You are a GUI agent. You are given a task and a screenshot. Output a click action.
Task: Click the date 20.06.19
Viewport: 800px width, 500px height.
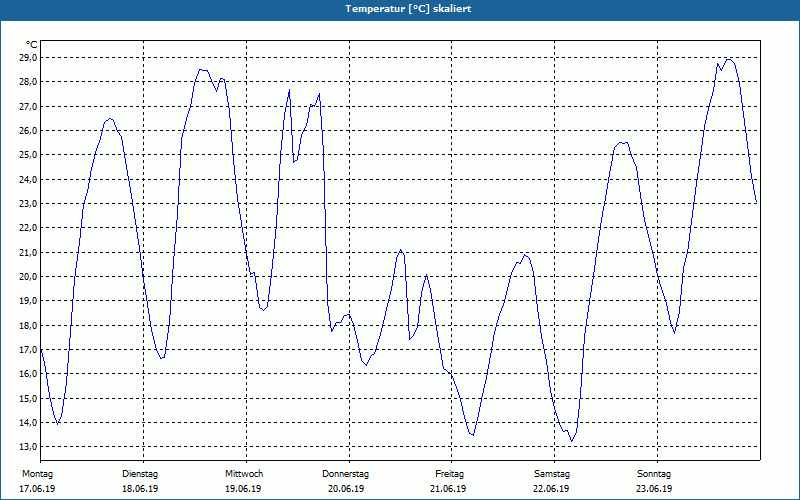tap(346, 489)
